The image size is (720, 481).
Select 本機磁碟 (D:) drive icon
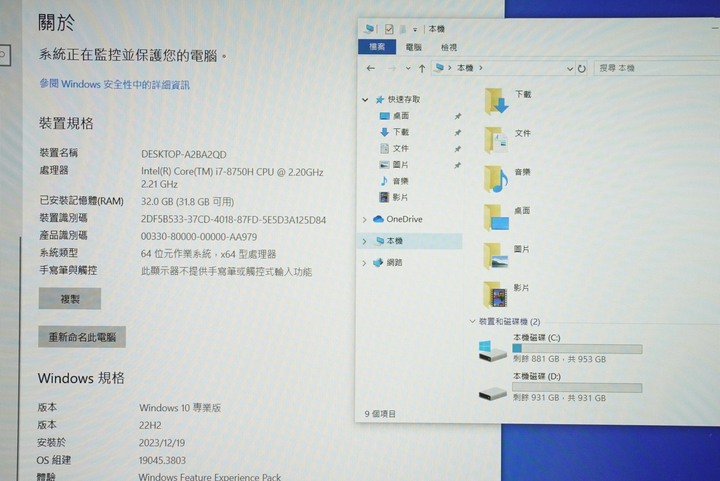[492, 393]
